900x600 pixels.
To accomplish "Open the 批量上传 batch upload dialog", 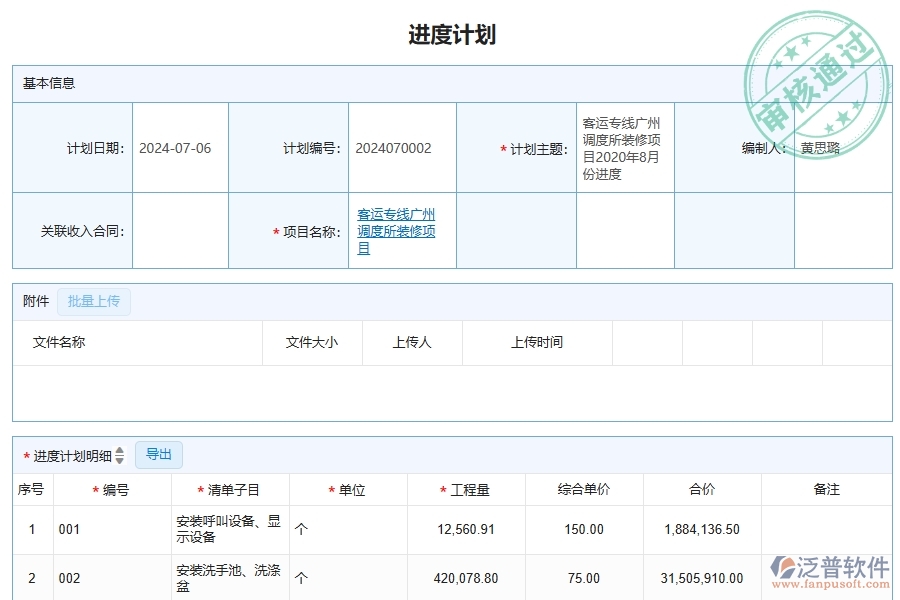I will [94, 301].
